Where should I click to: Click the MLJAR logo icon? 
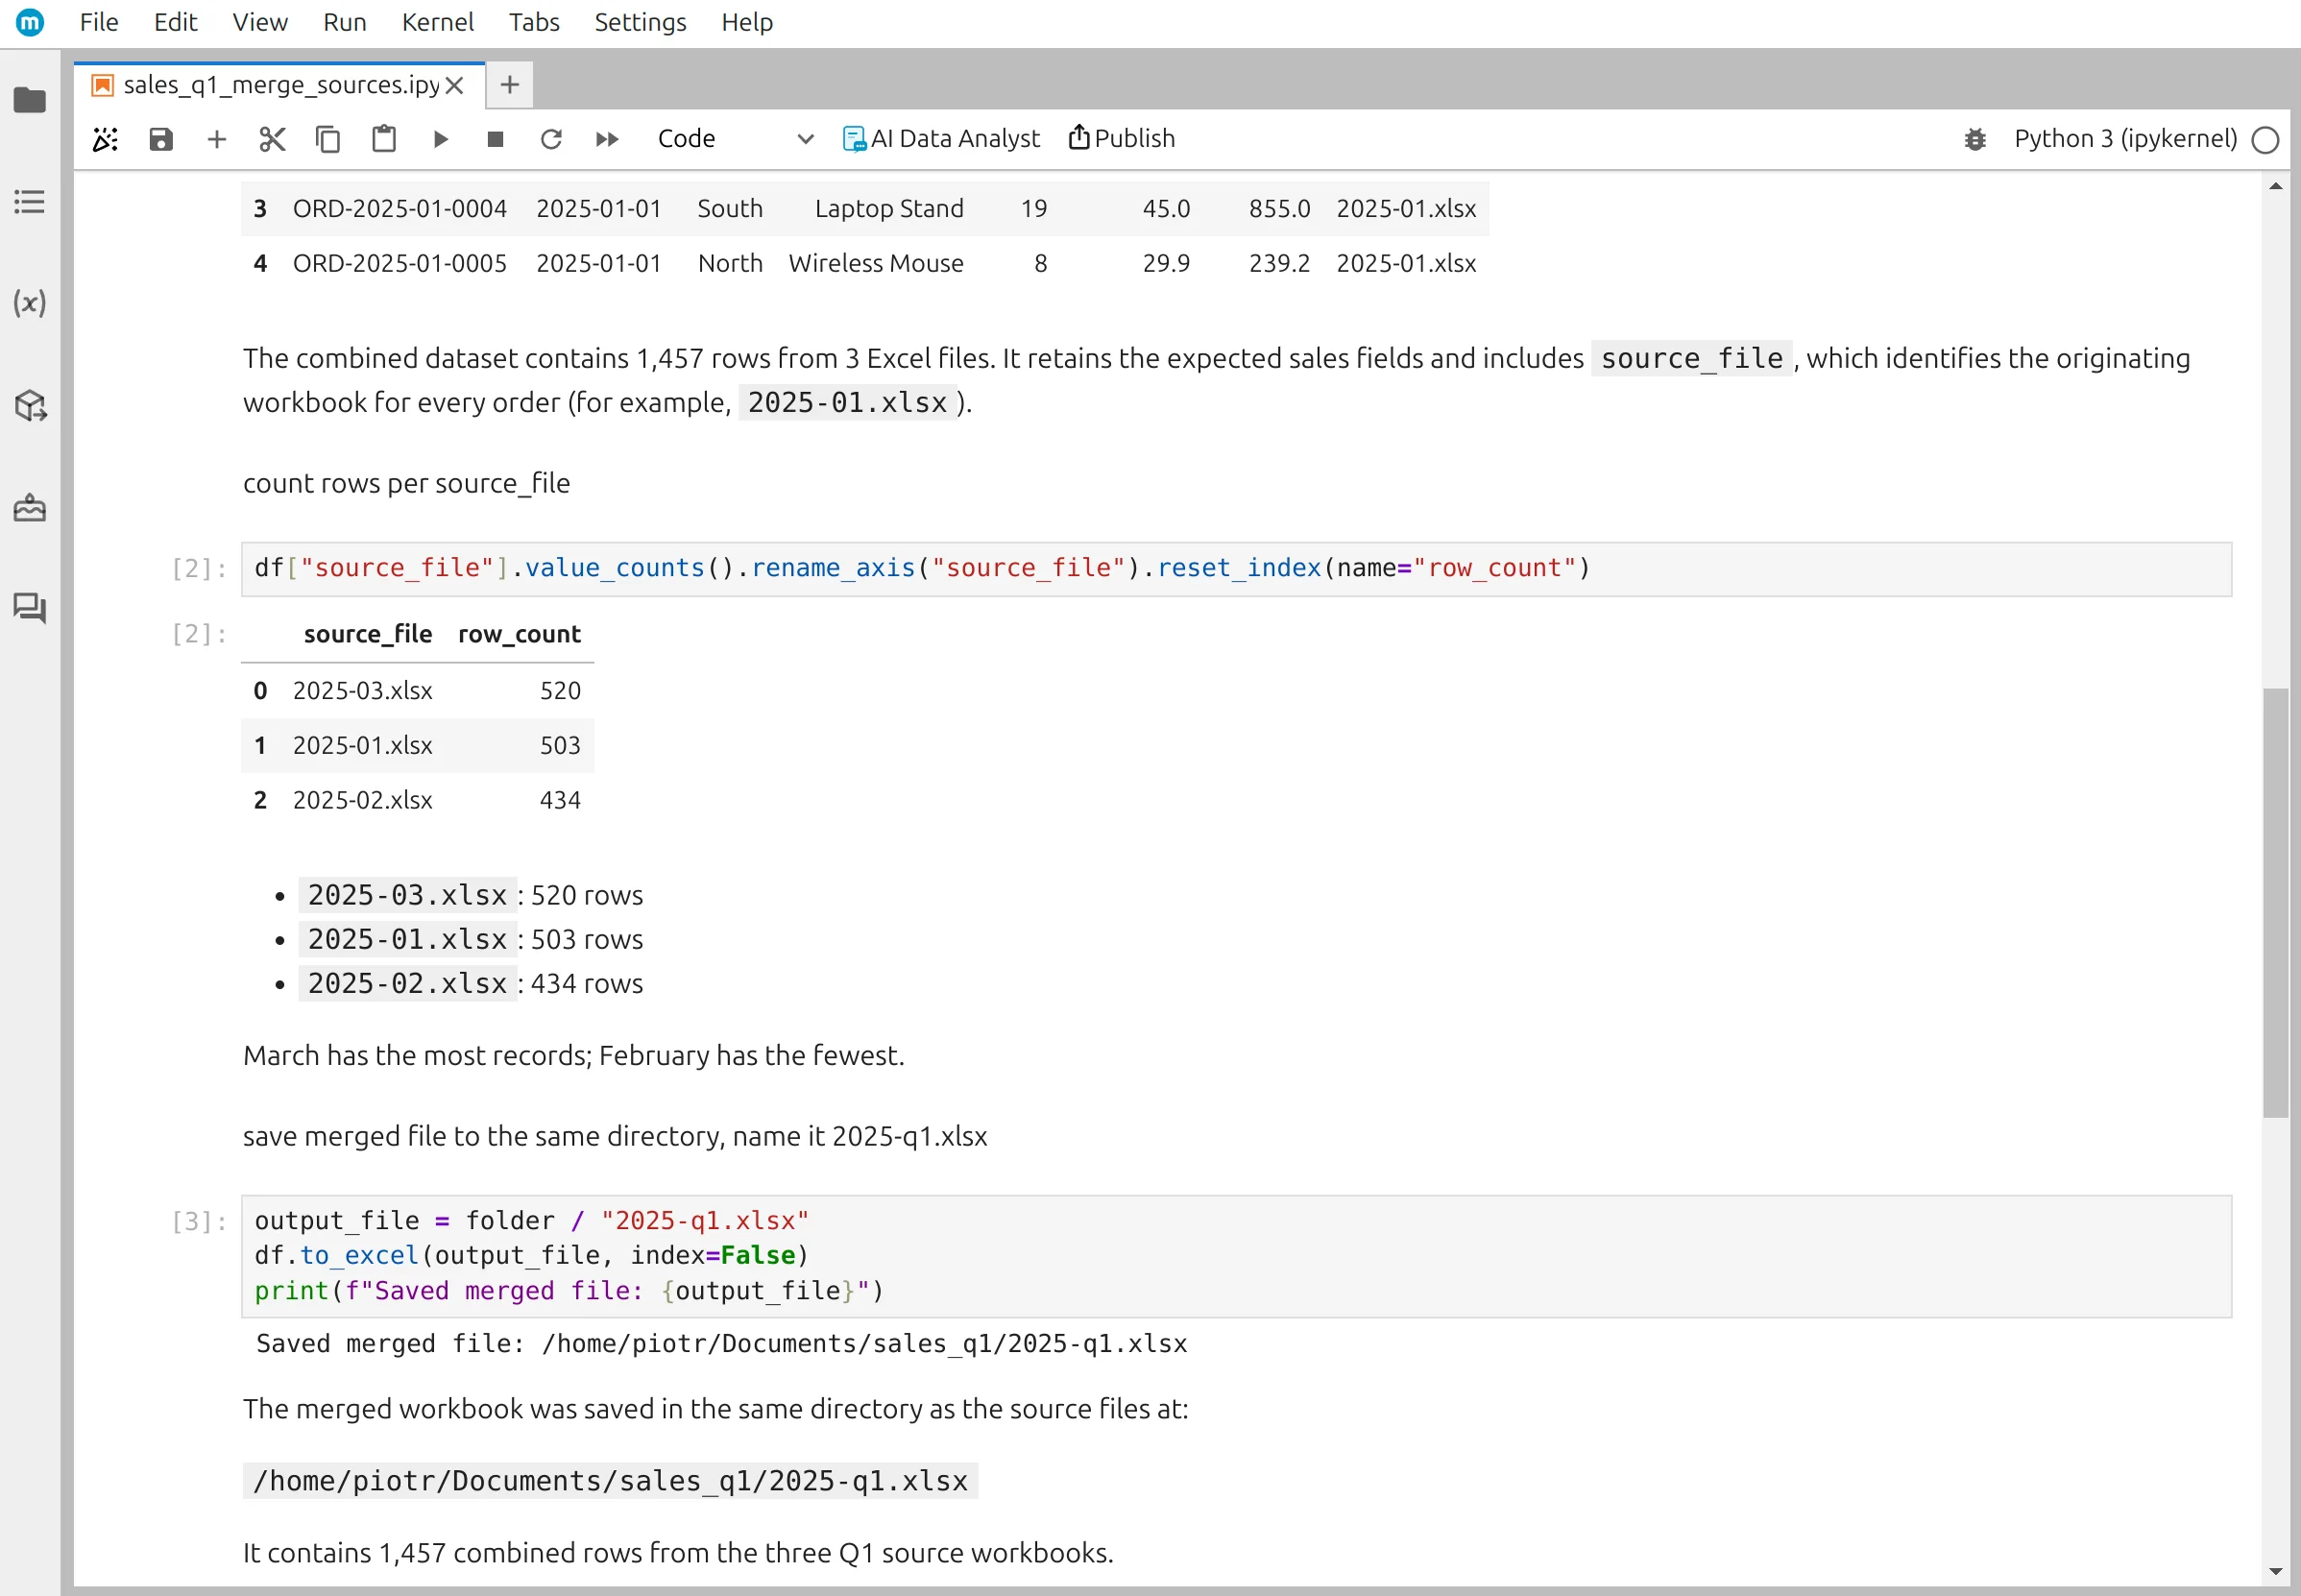coord(30,22)
